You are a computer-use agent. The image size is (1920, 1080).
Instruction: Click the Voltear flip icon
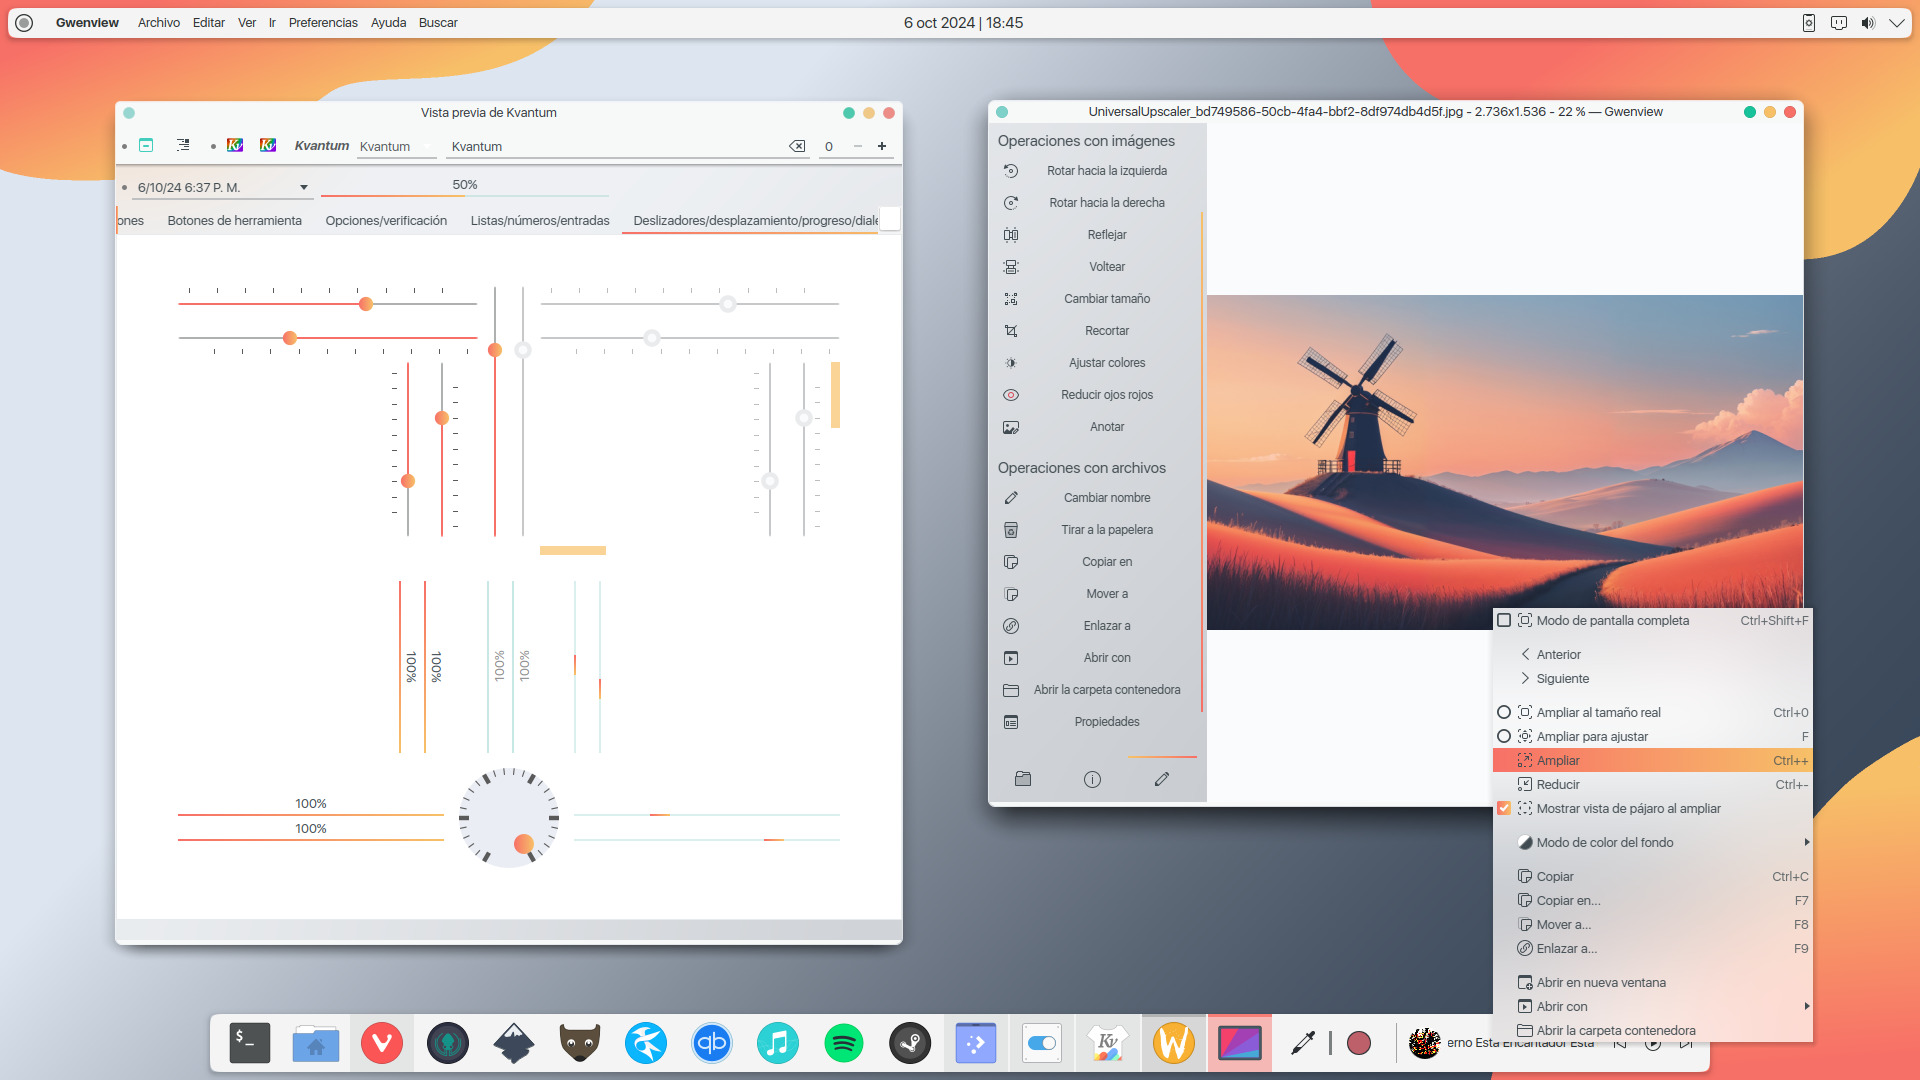(1011, 267)
